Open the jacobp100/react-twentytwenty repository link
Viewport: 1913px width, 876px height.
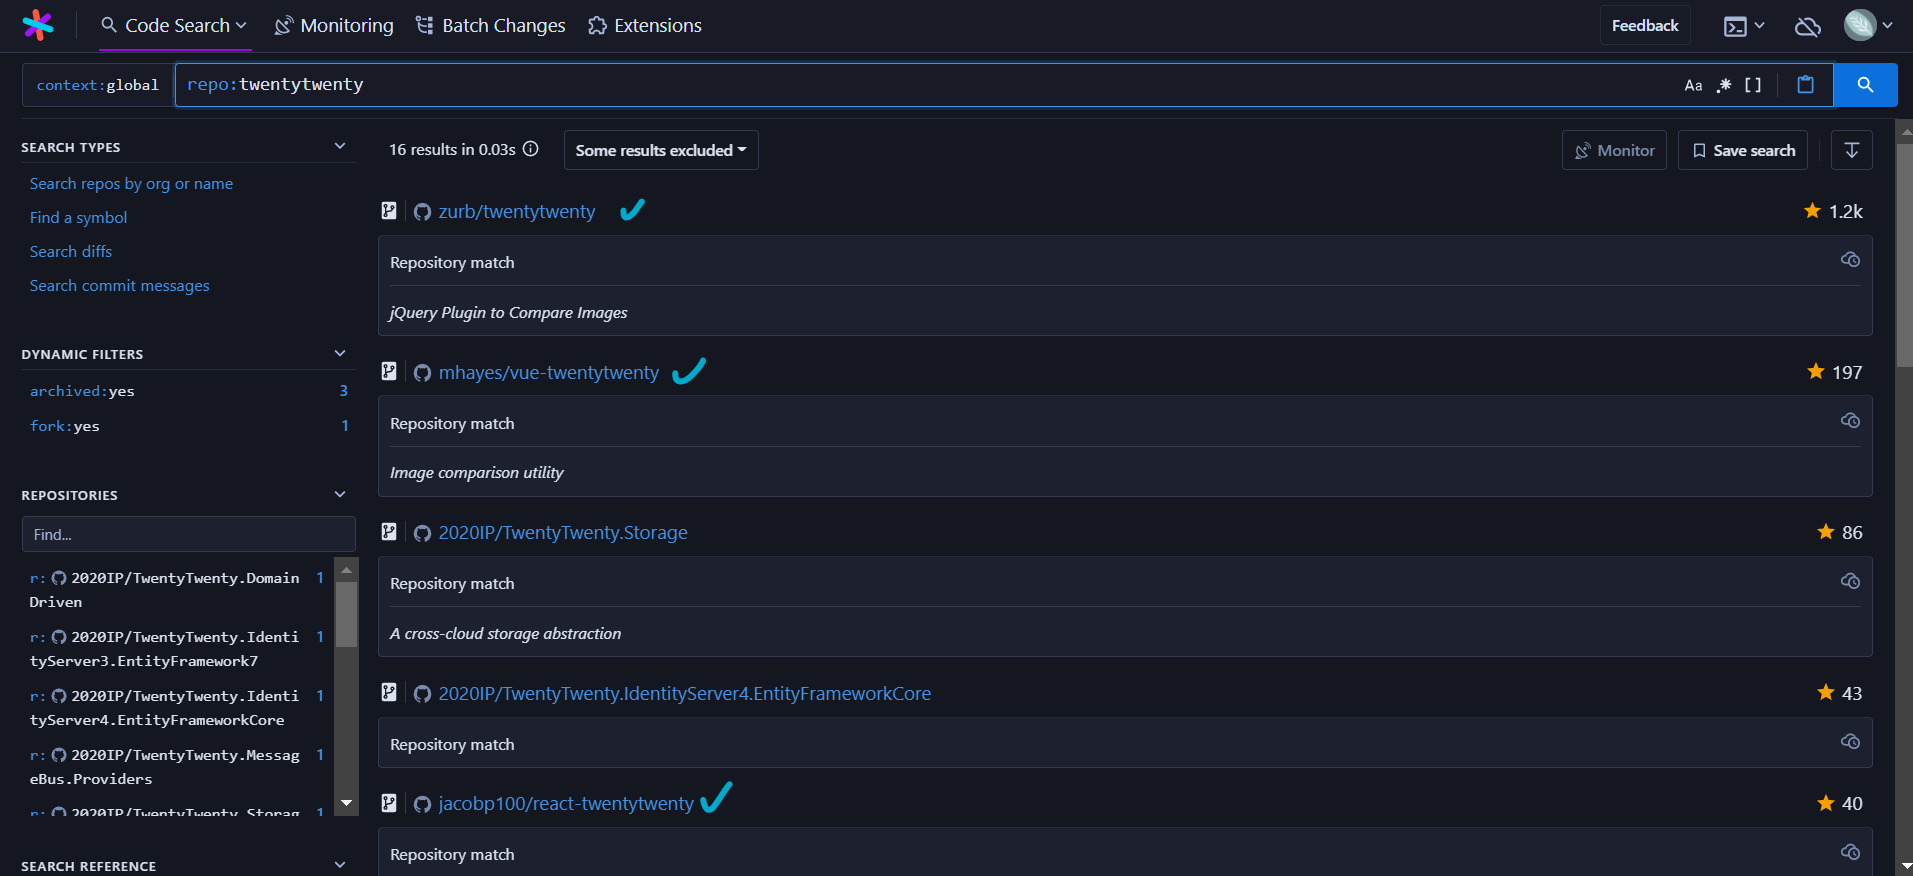click(566, 804)
